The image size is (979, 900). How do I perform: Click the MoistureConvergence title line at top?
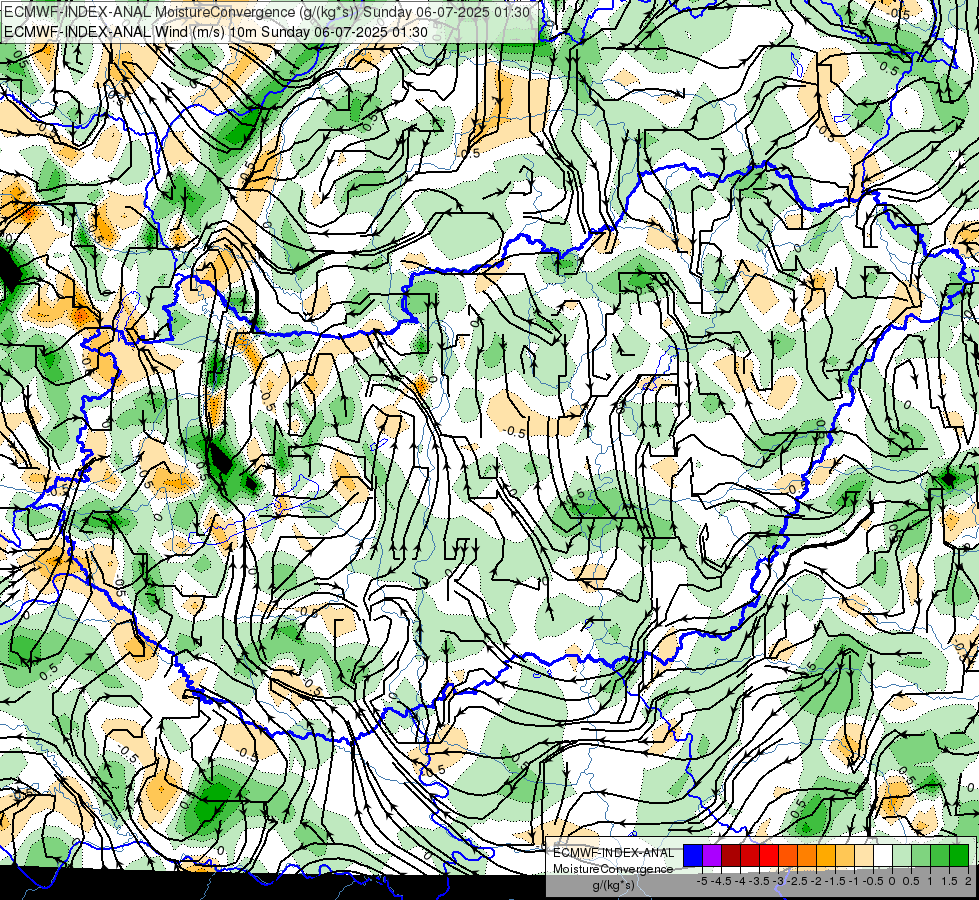[267, 12]
